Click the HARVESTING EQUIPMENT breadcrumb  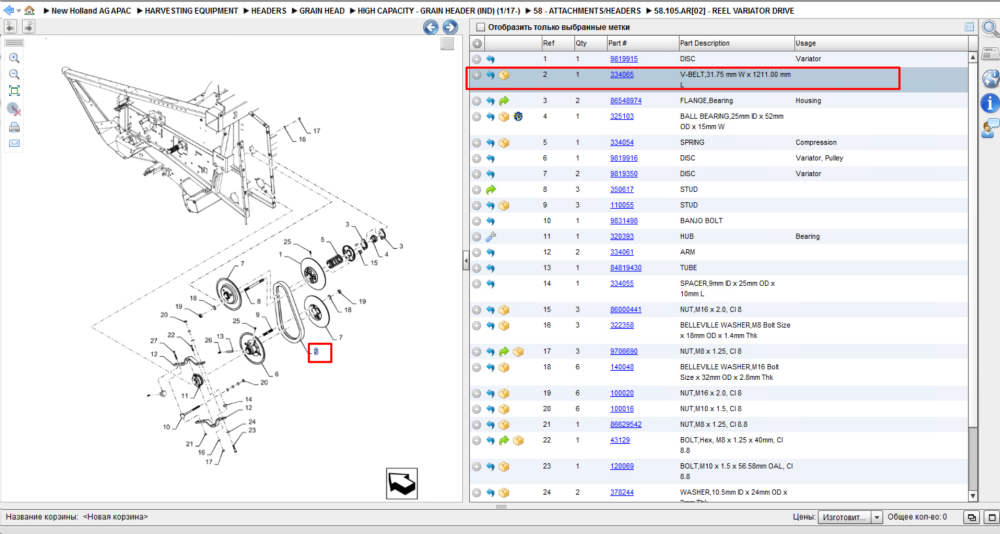pyautogui.click(x=191, y=11)
